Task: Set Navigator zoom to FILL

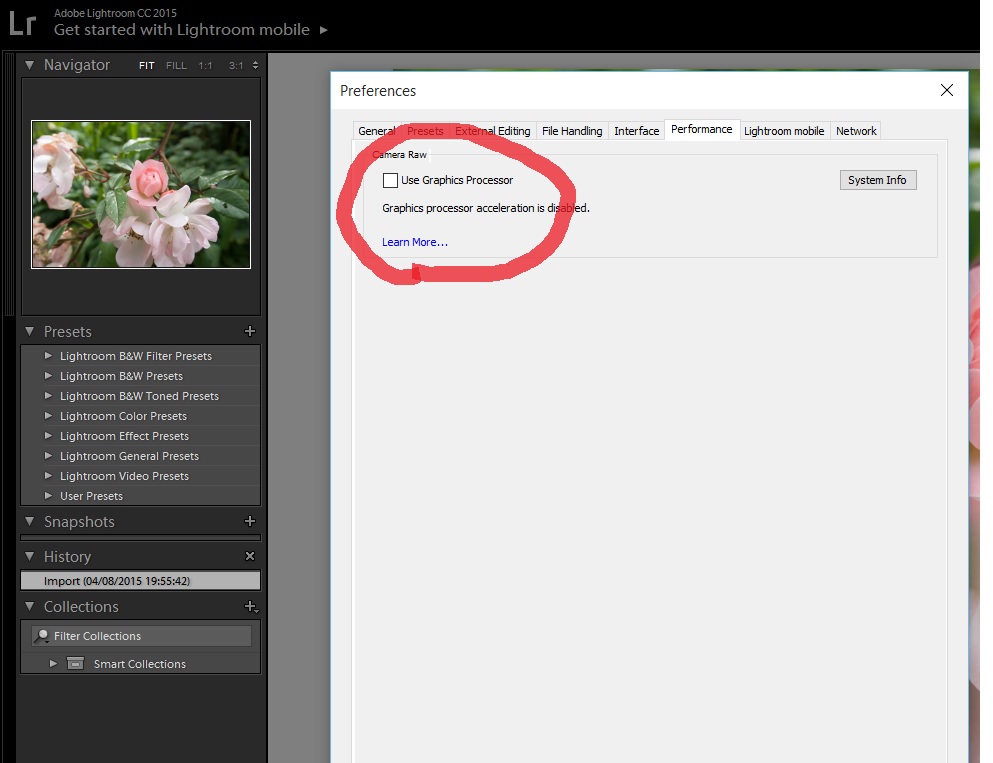Action: (x=176, y=65)
